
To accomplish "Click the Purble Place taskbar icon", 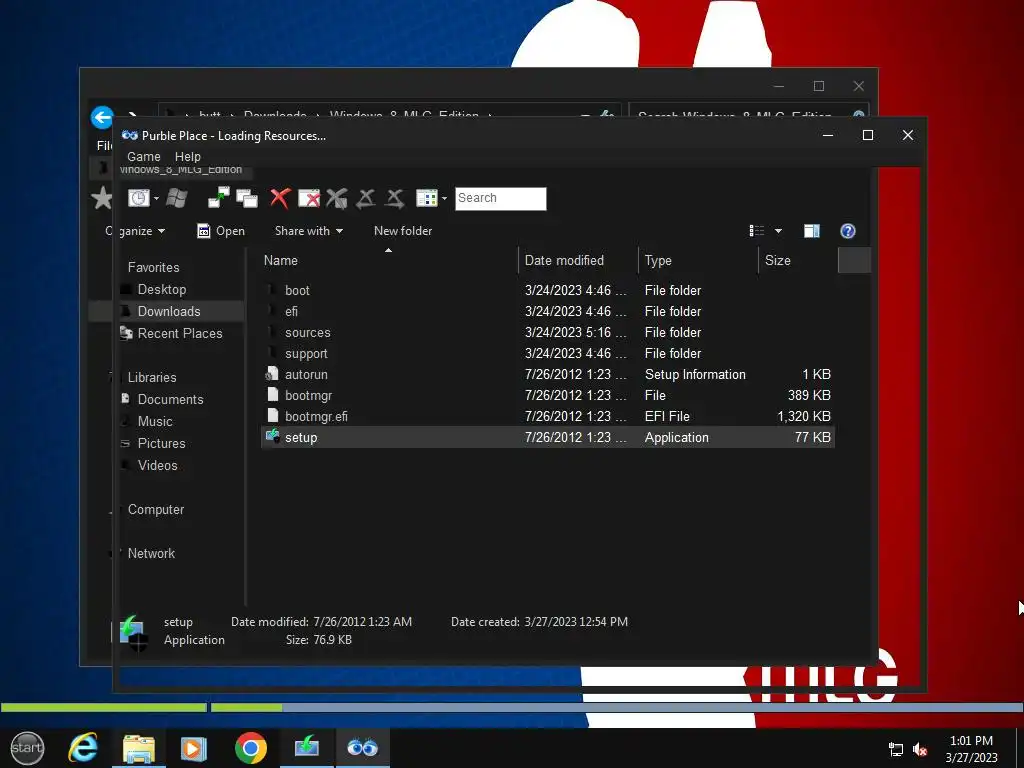I will click(362, 748).
